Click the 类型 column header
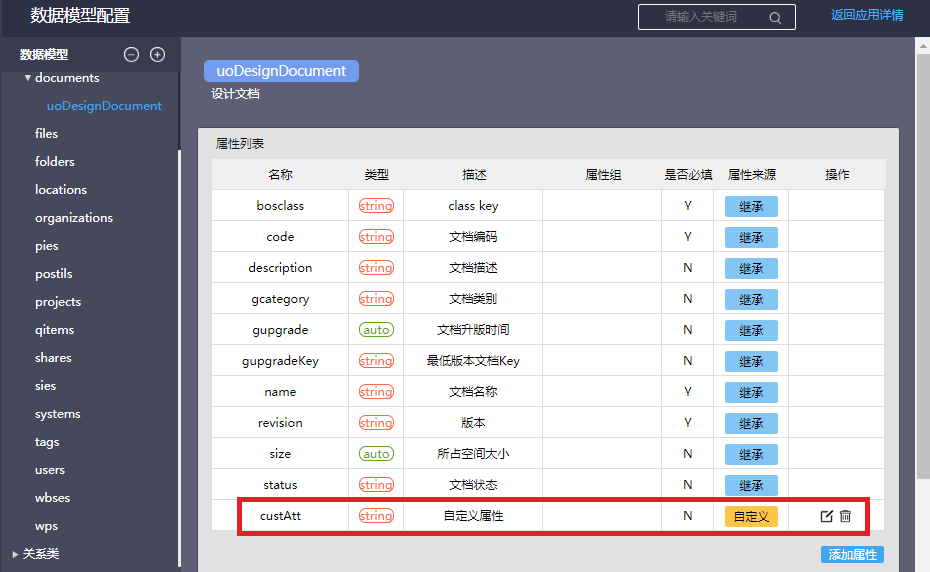 tap(376, 174)
